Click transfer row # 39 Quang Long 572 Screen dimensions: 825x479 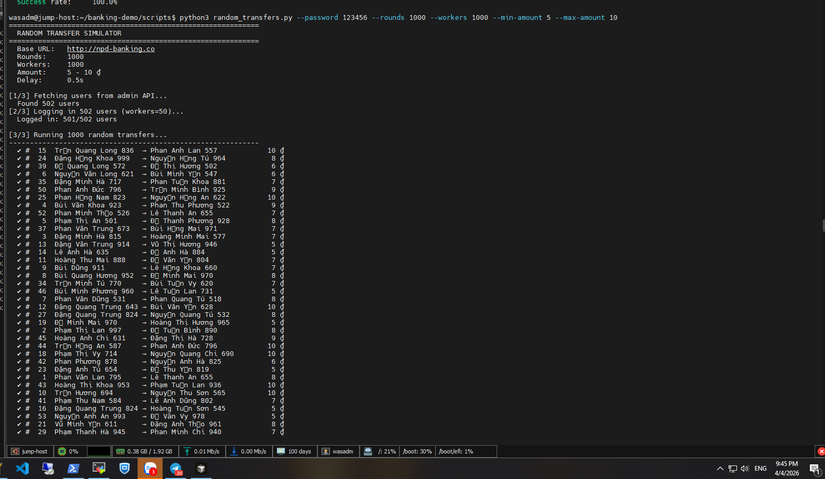point(150,166)
